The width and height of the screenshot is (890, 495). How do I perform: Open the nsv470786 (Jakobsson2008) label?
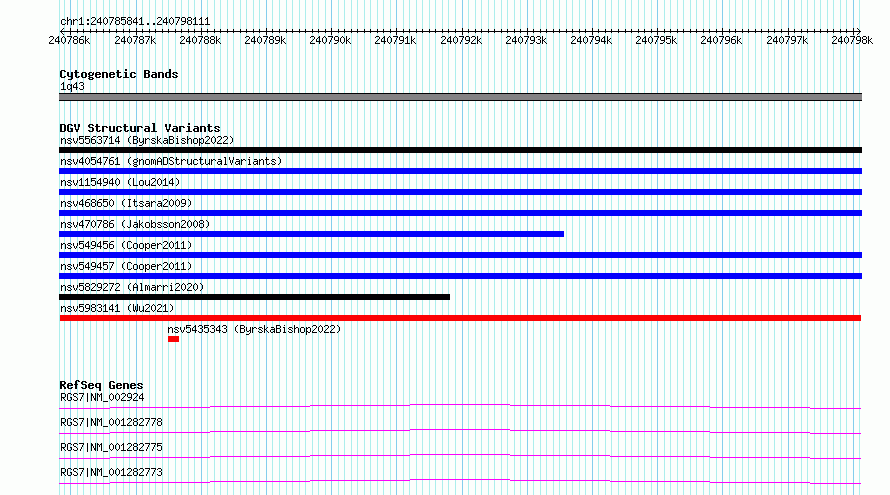[x=135, y=224]
